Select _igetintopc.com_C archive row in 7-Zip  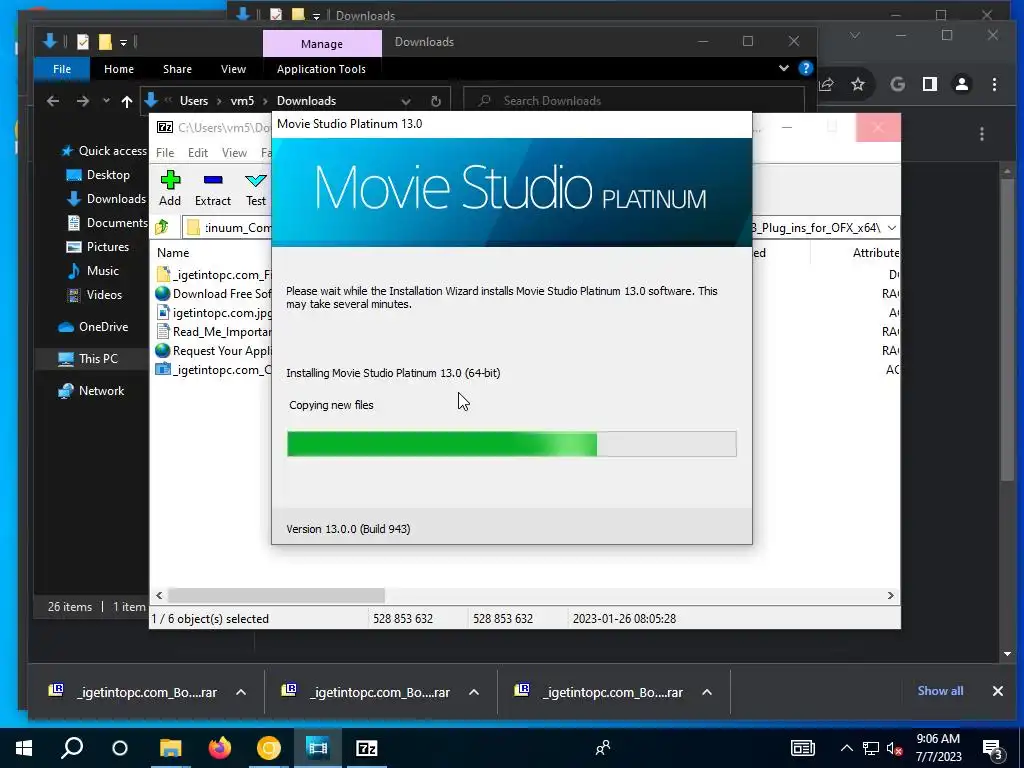[214, 370]
